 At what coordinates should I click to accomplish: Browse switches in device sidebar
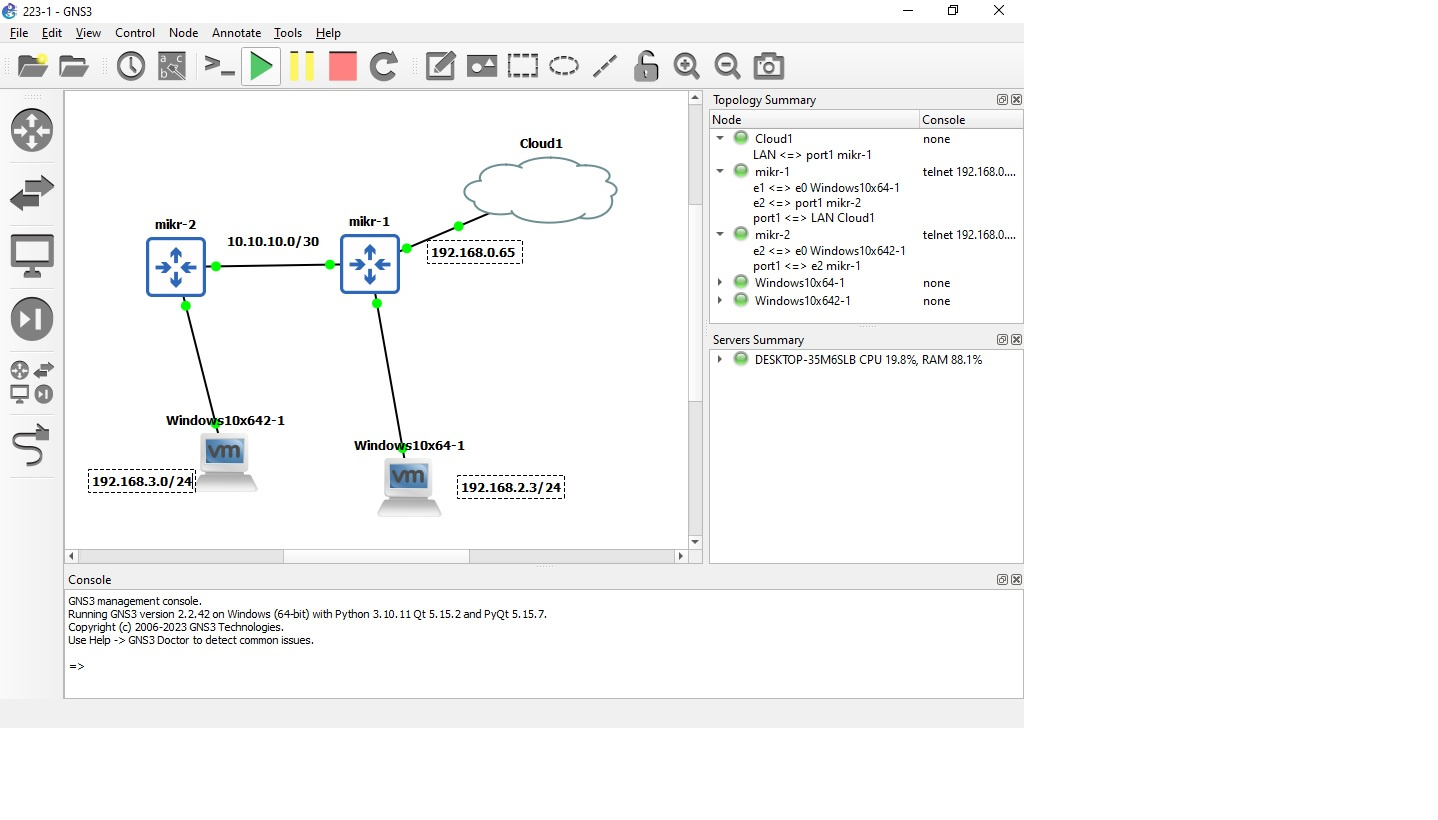point(32,193)
